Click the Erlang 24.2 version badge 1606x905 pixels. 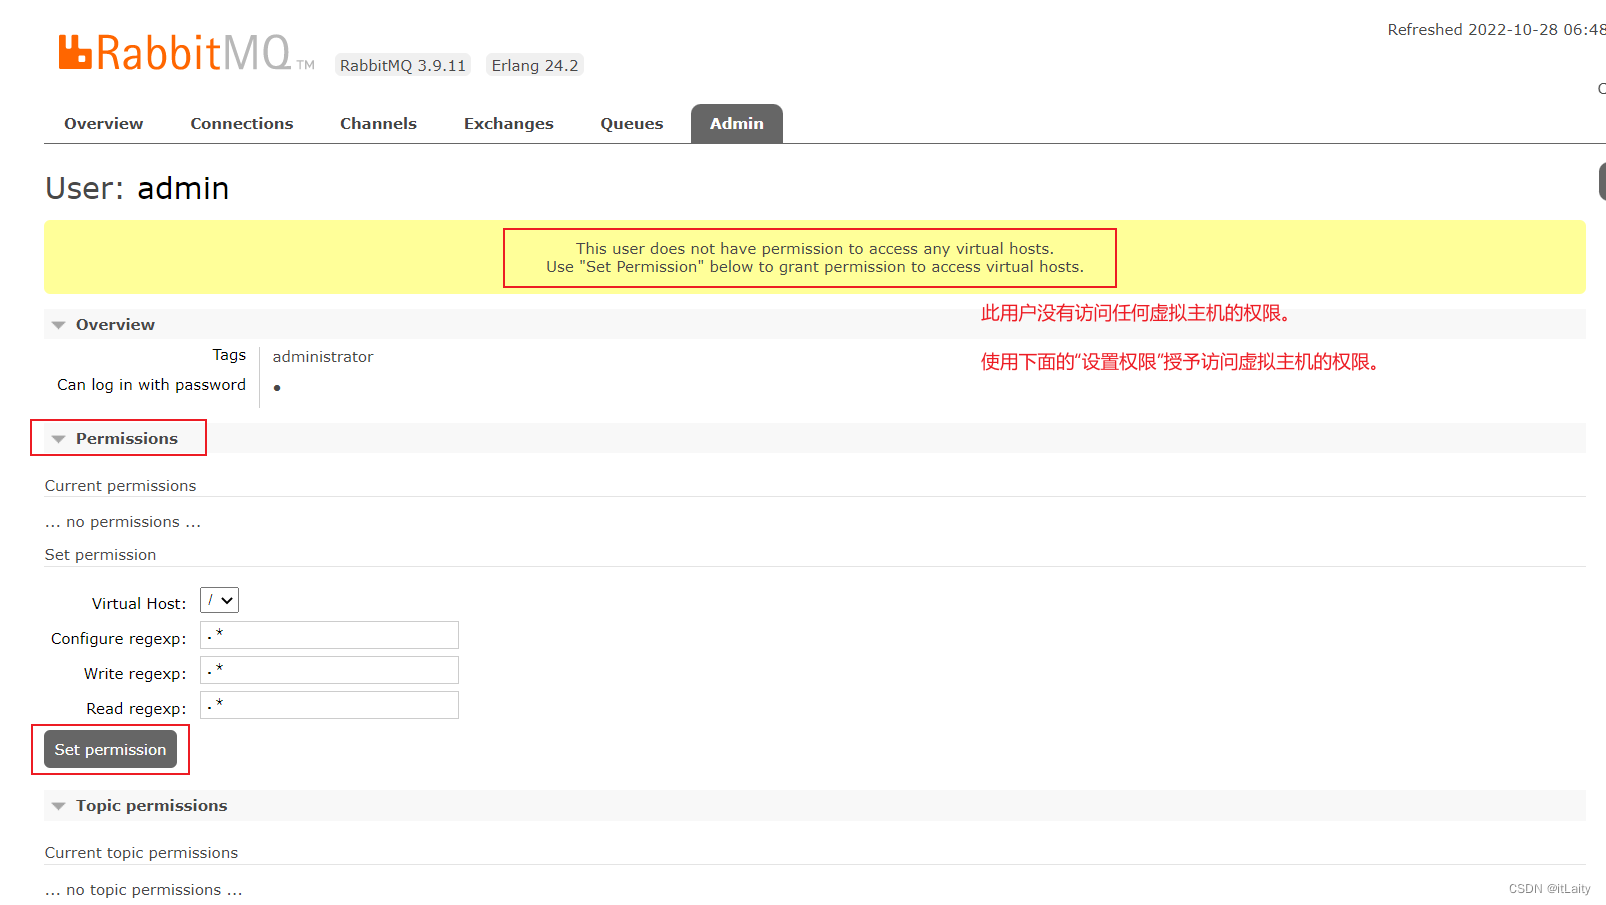pos(535,65)
